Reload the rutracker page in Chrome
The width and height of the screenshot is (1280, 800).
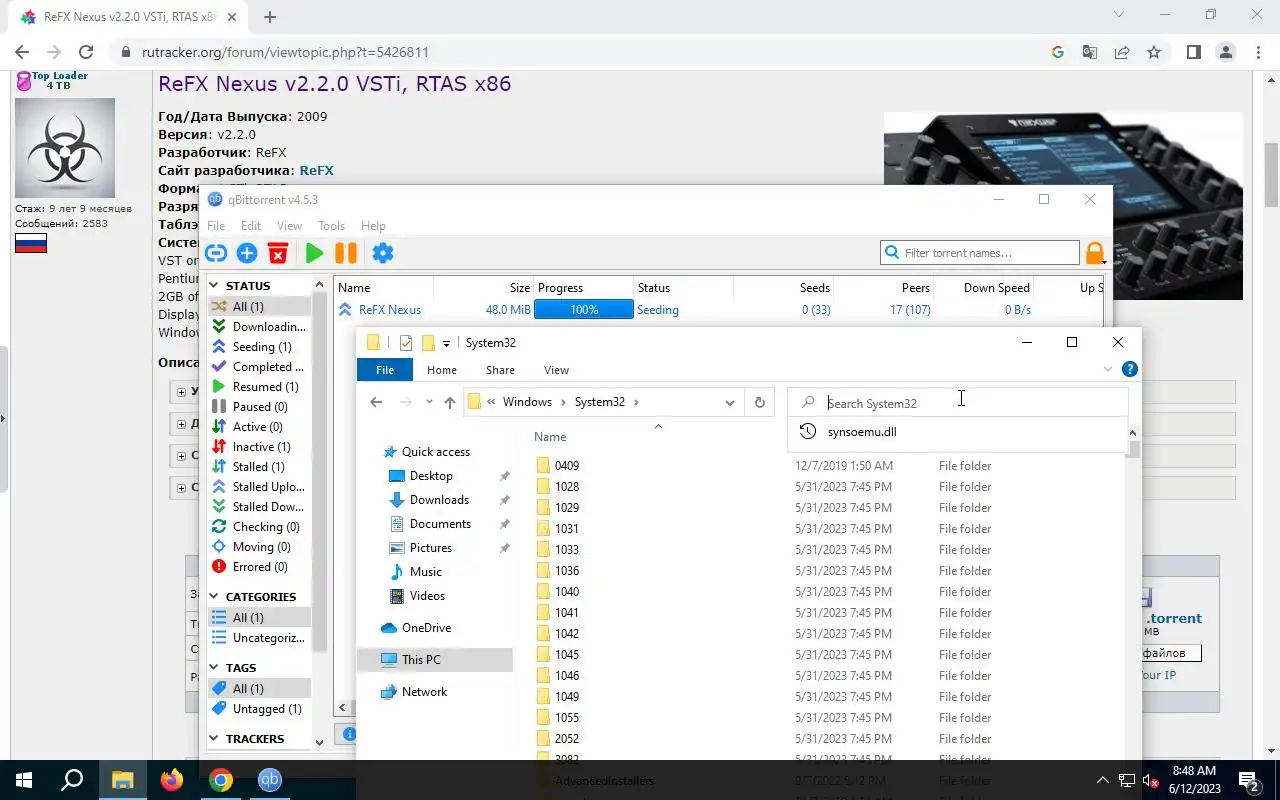coord(86,52)
